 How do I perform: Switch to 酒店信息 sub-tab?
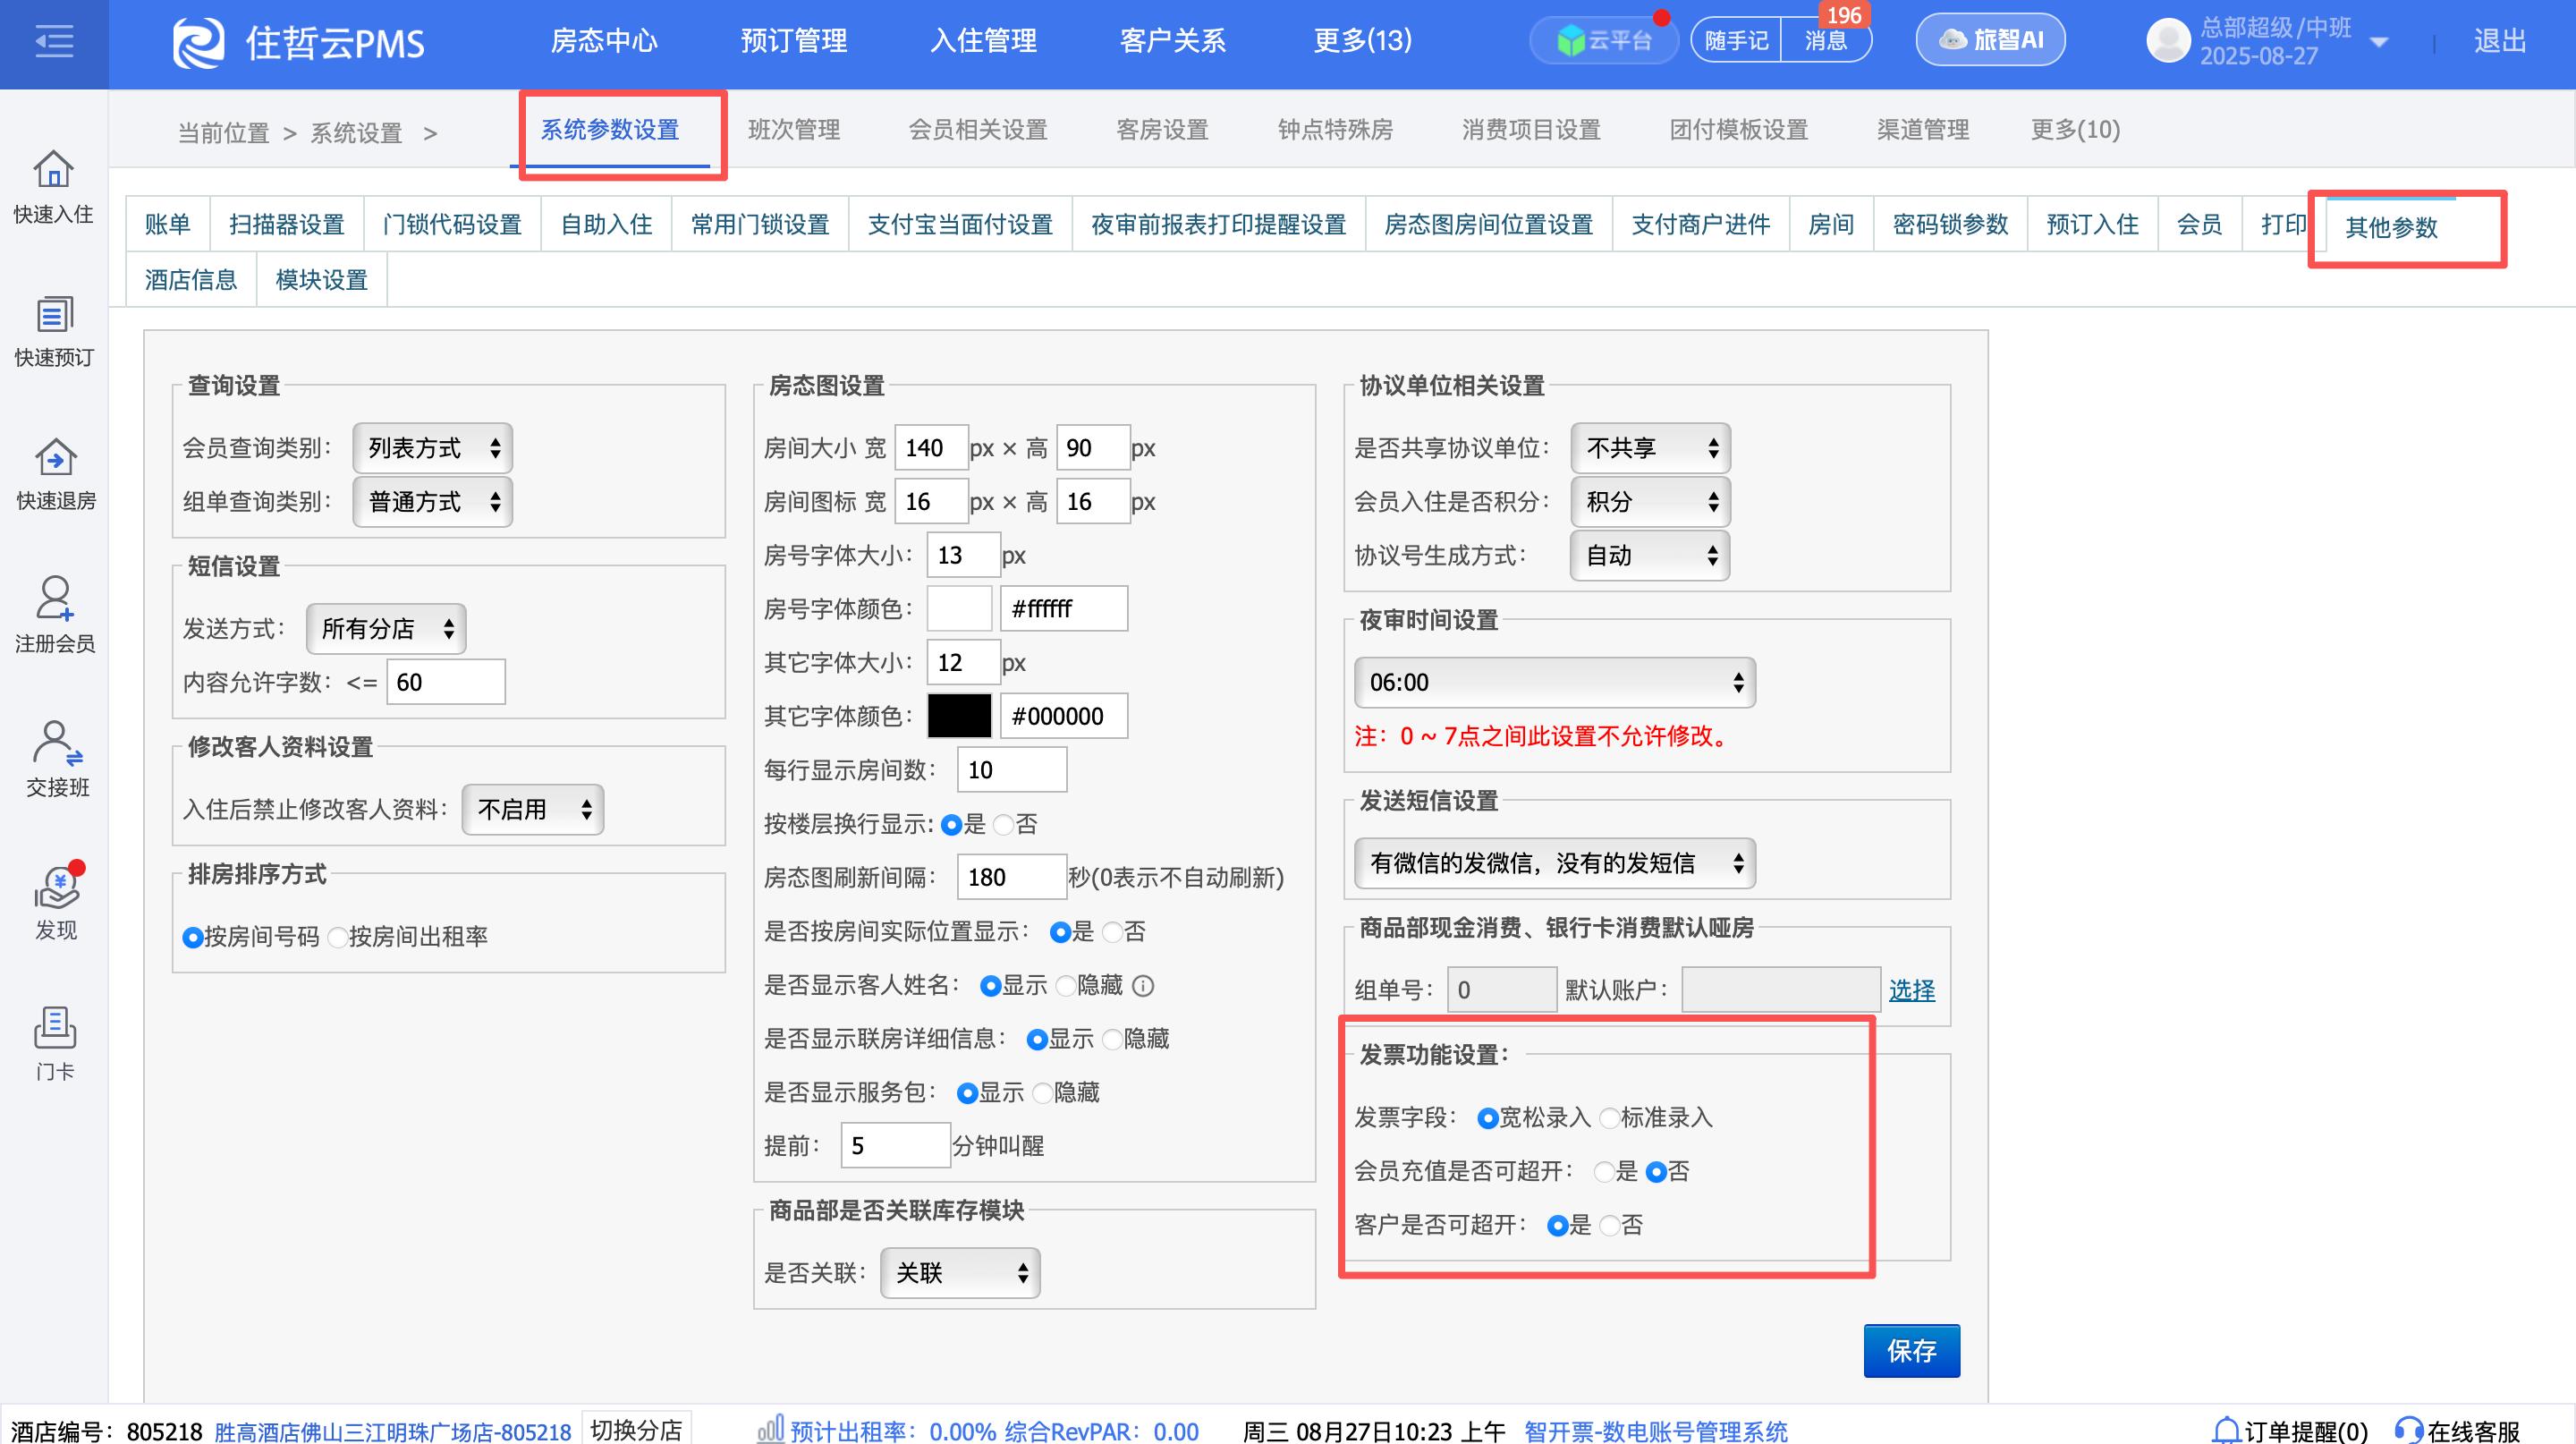click(191, 281)
